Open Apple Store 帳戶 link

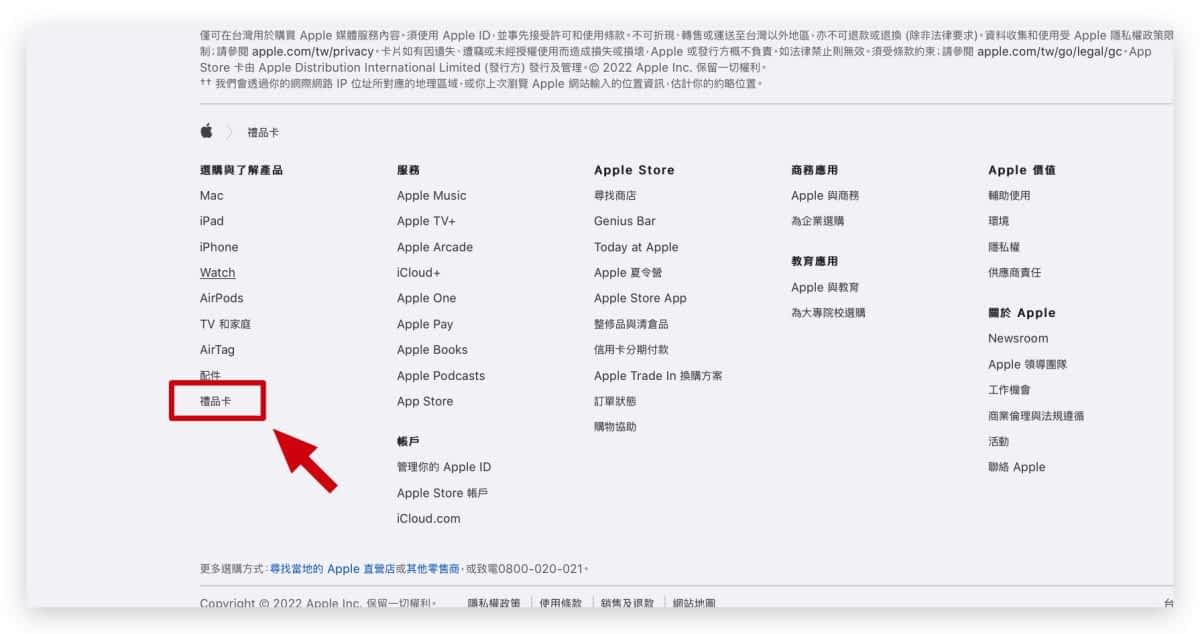tap(443, 493)
